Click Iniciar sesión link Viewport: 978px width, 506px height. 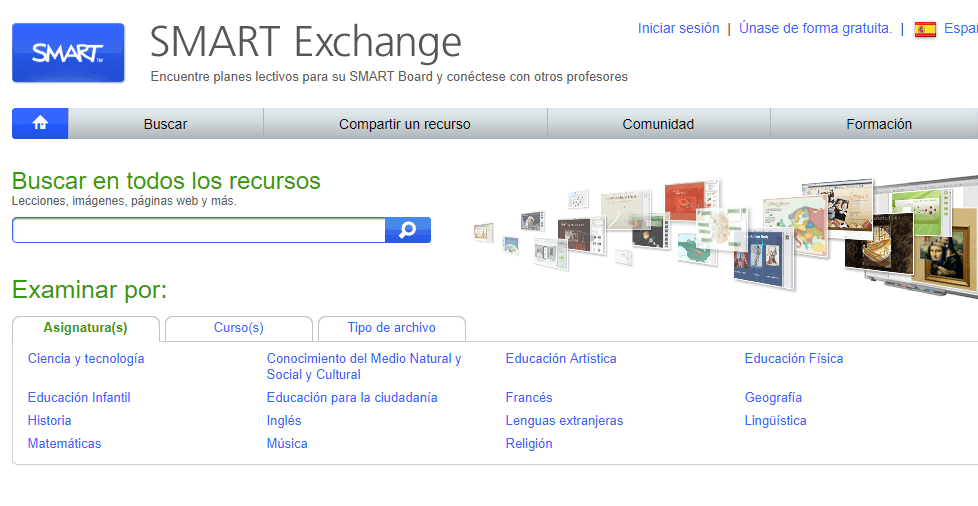[678, 28]
